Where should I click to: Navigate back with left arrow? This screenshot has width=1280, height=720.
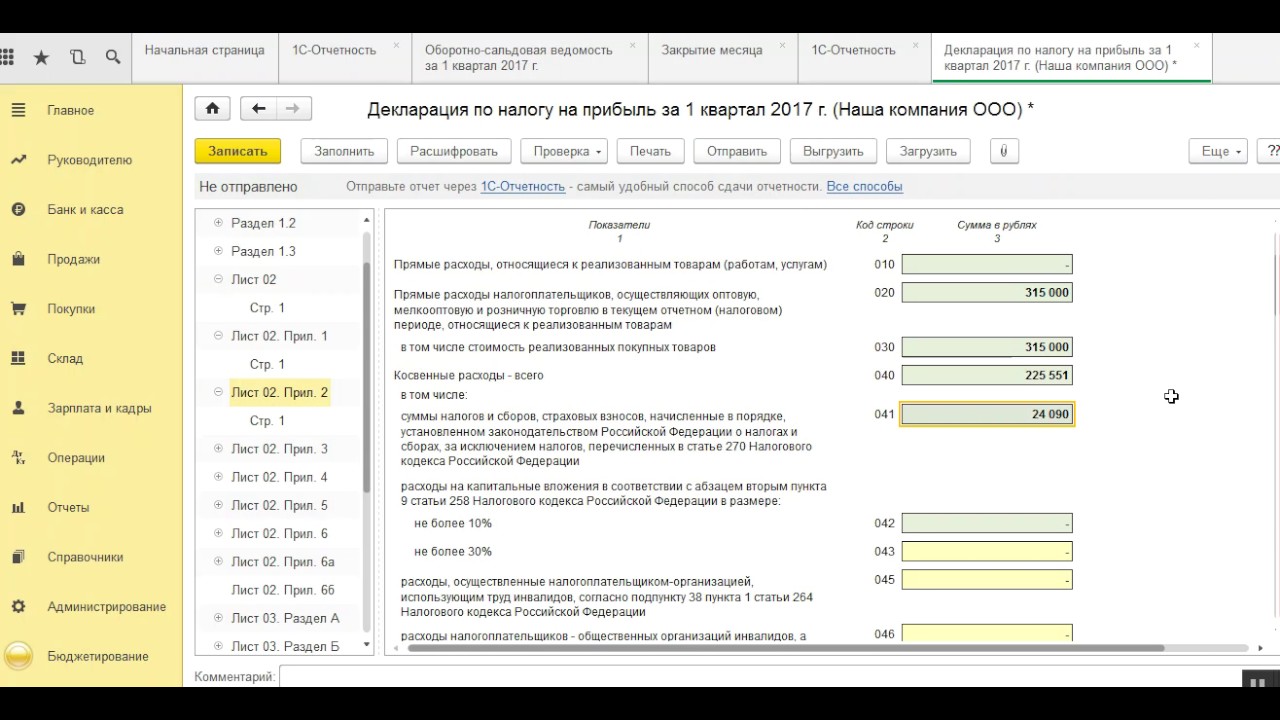coord(258,109)
